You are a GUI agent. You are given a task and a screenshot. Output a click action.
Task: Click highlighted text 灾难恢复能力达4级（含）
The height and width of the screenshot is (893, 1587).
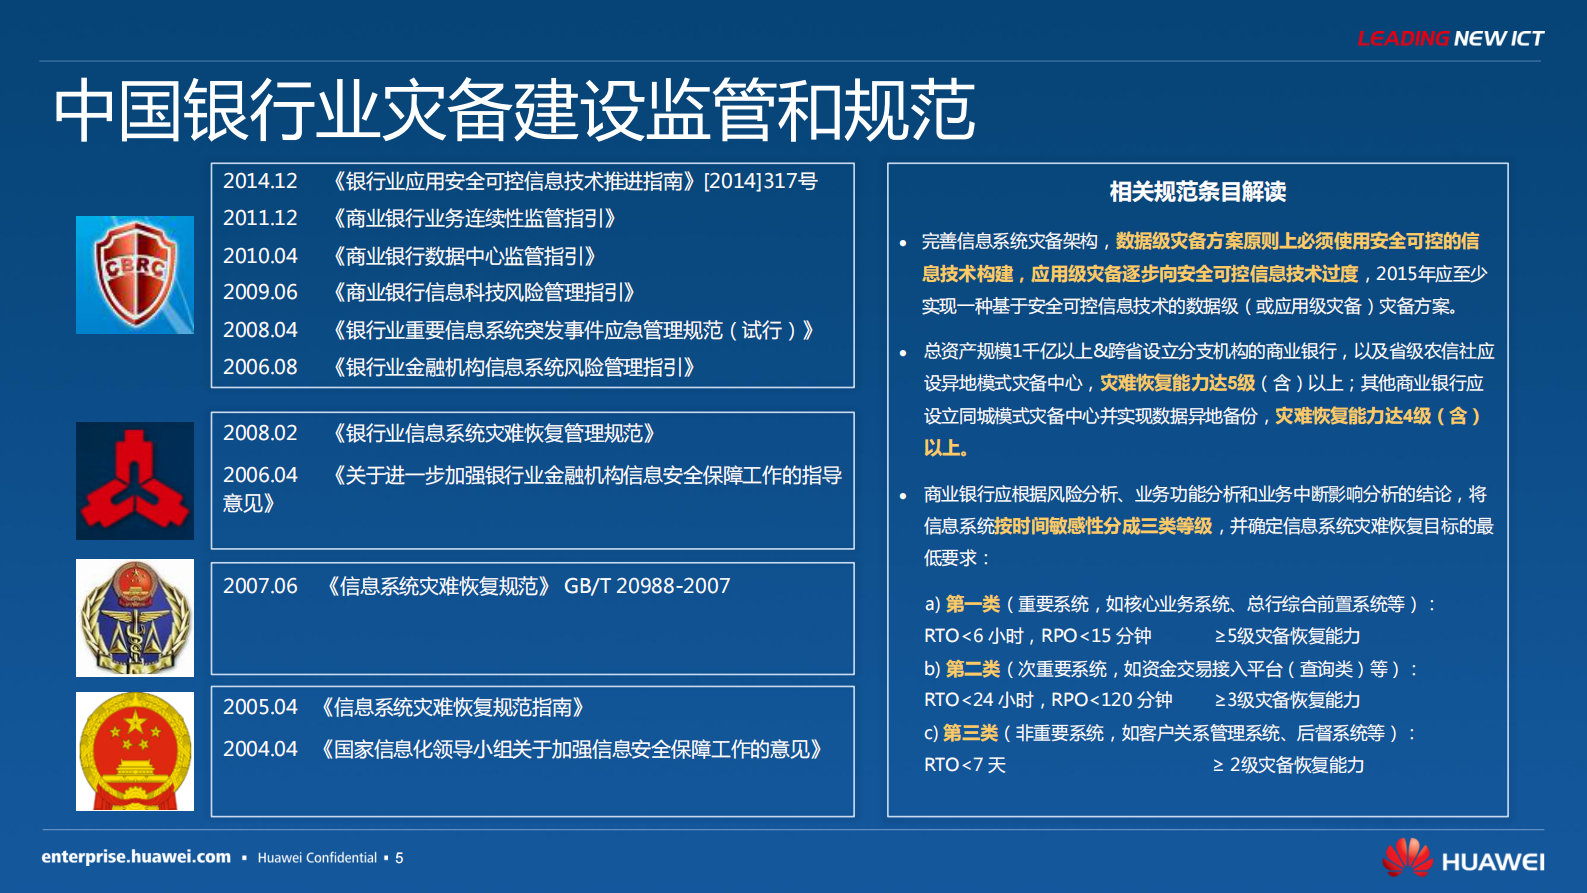point(1378,416)
